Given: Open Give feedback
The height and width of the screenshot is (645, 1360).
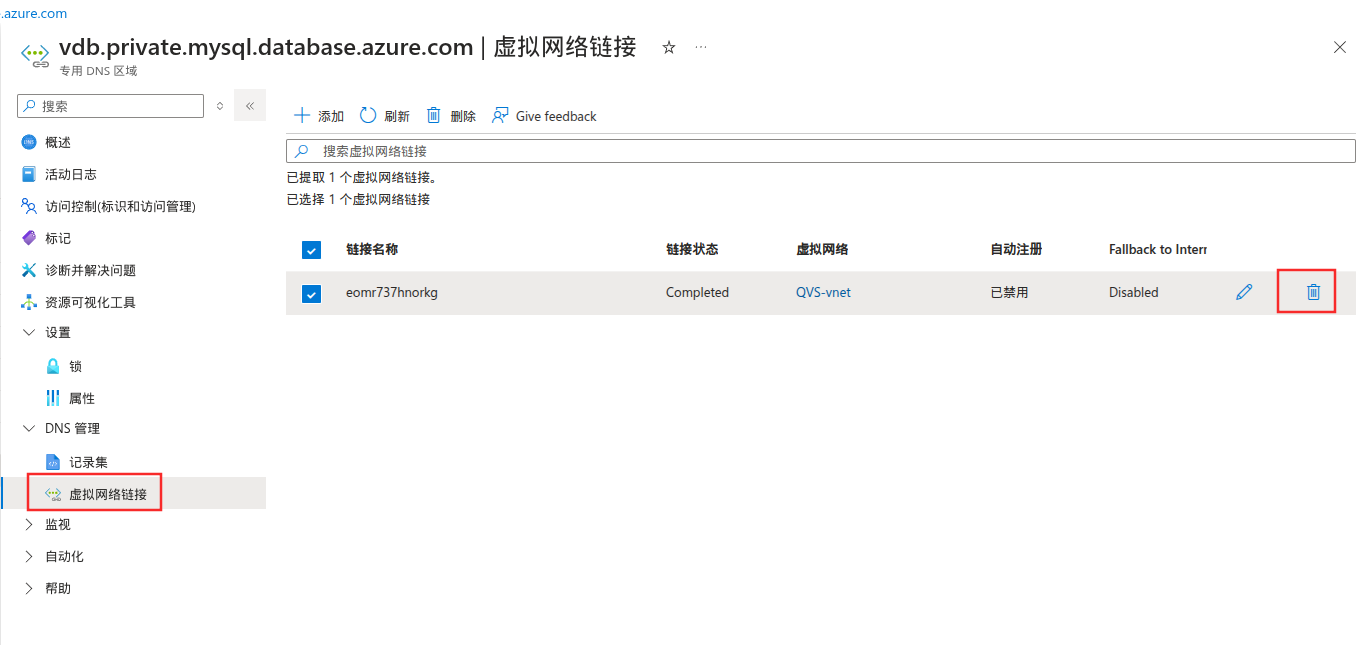Looking at the screenshot, I should [x=544, y=116].
